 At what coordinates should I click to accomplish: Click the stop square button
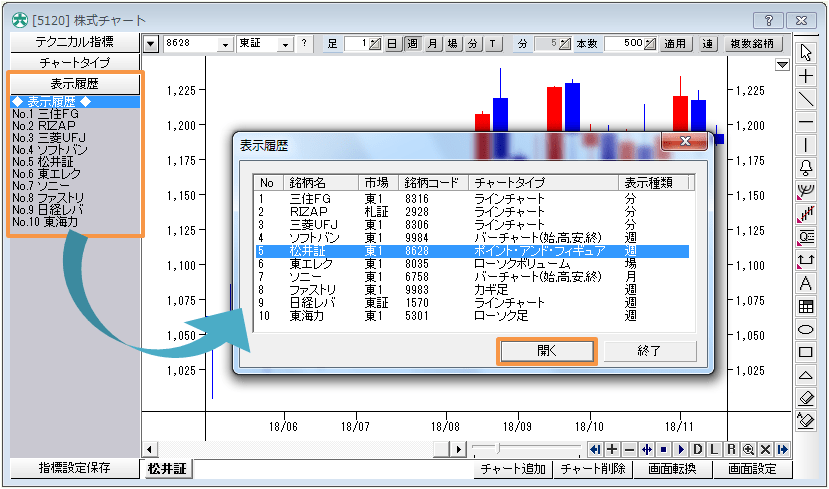tap(664, 449)
